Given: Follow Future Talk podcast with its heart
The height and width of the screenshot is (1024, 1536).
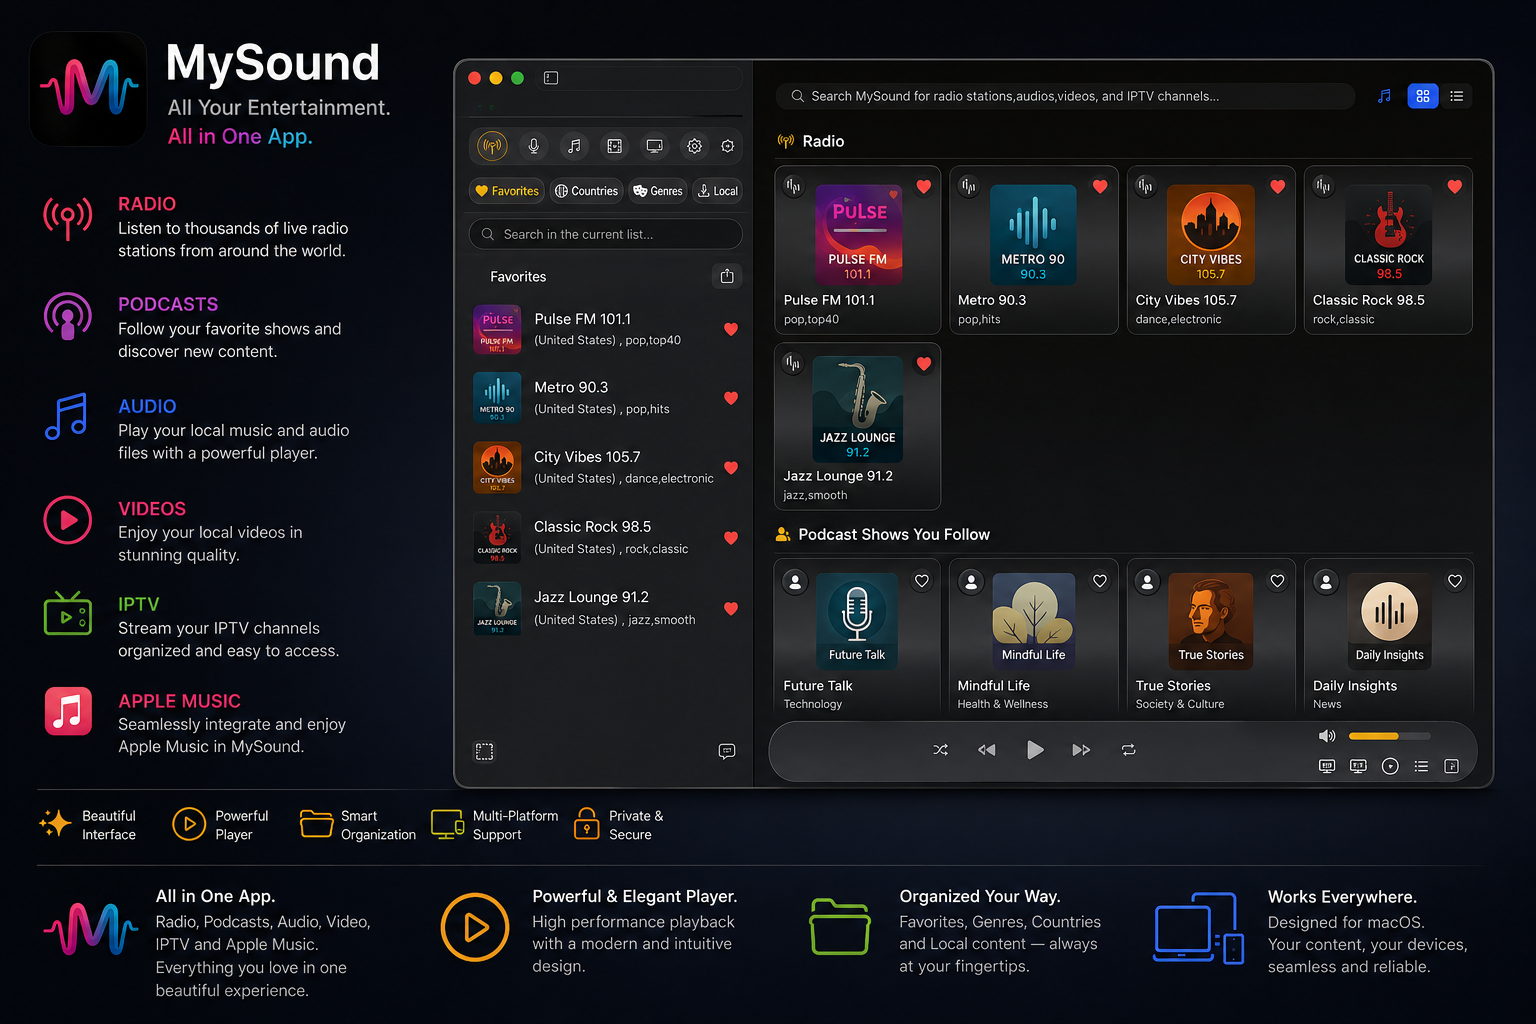Looking at the screenshot, I should coord(922,581).
